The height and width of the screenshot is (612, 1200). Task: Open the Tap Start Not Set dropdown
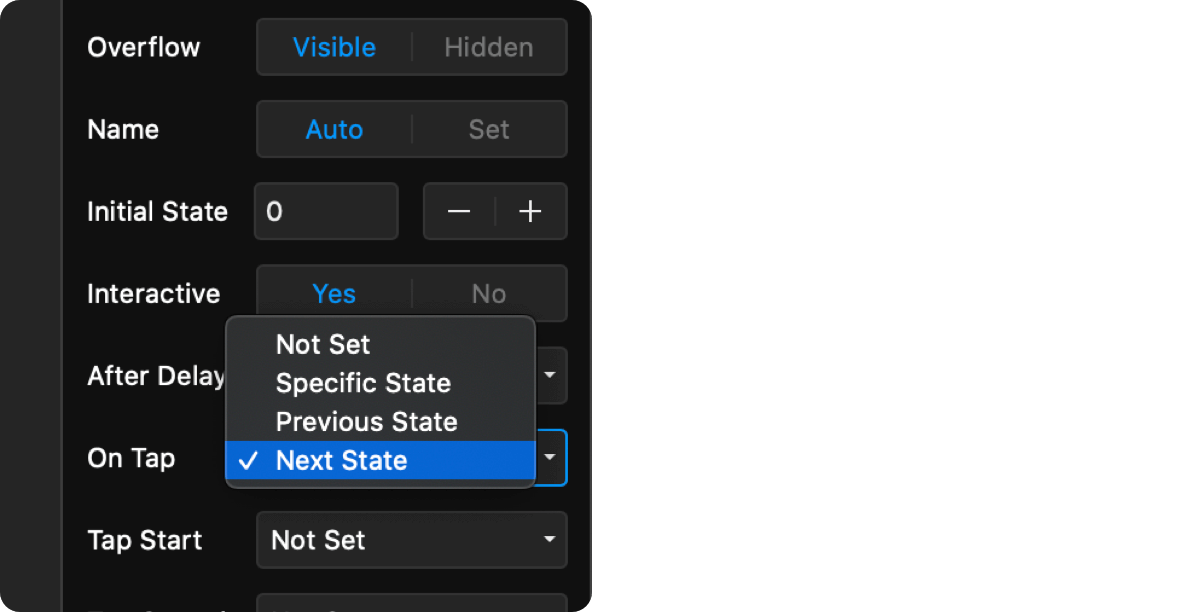(x=412, y=540)
